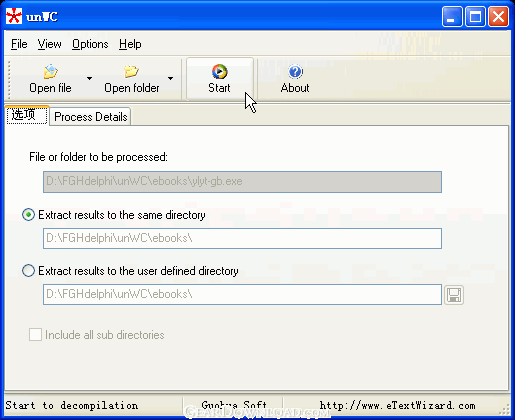Click the Open folder toolbar icon
The image size is (515, 420).
pos(131,71)
